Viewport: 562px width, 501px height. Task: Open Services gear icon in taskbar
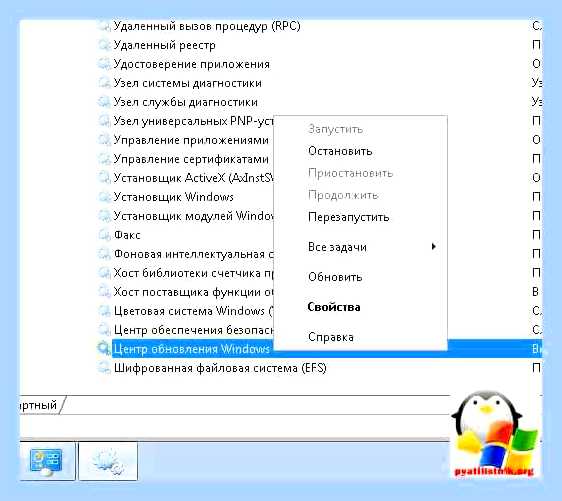108,461
